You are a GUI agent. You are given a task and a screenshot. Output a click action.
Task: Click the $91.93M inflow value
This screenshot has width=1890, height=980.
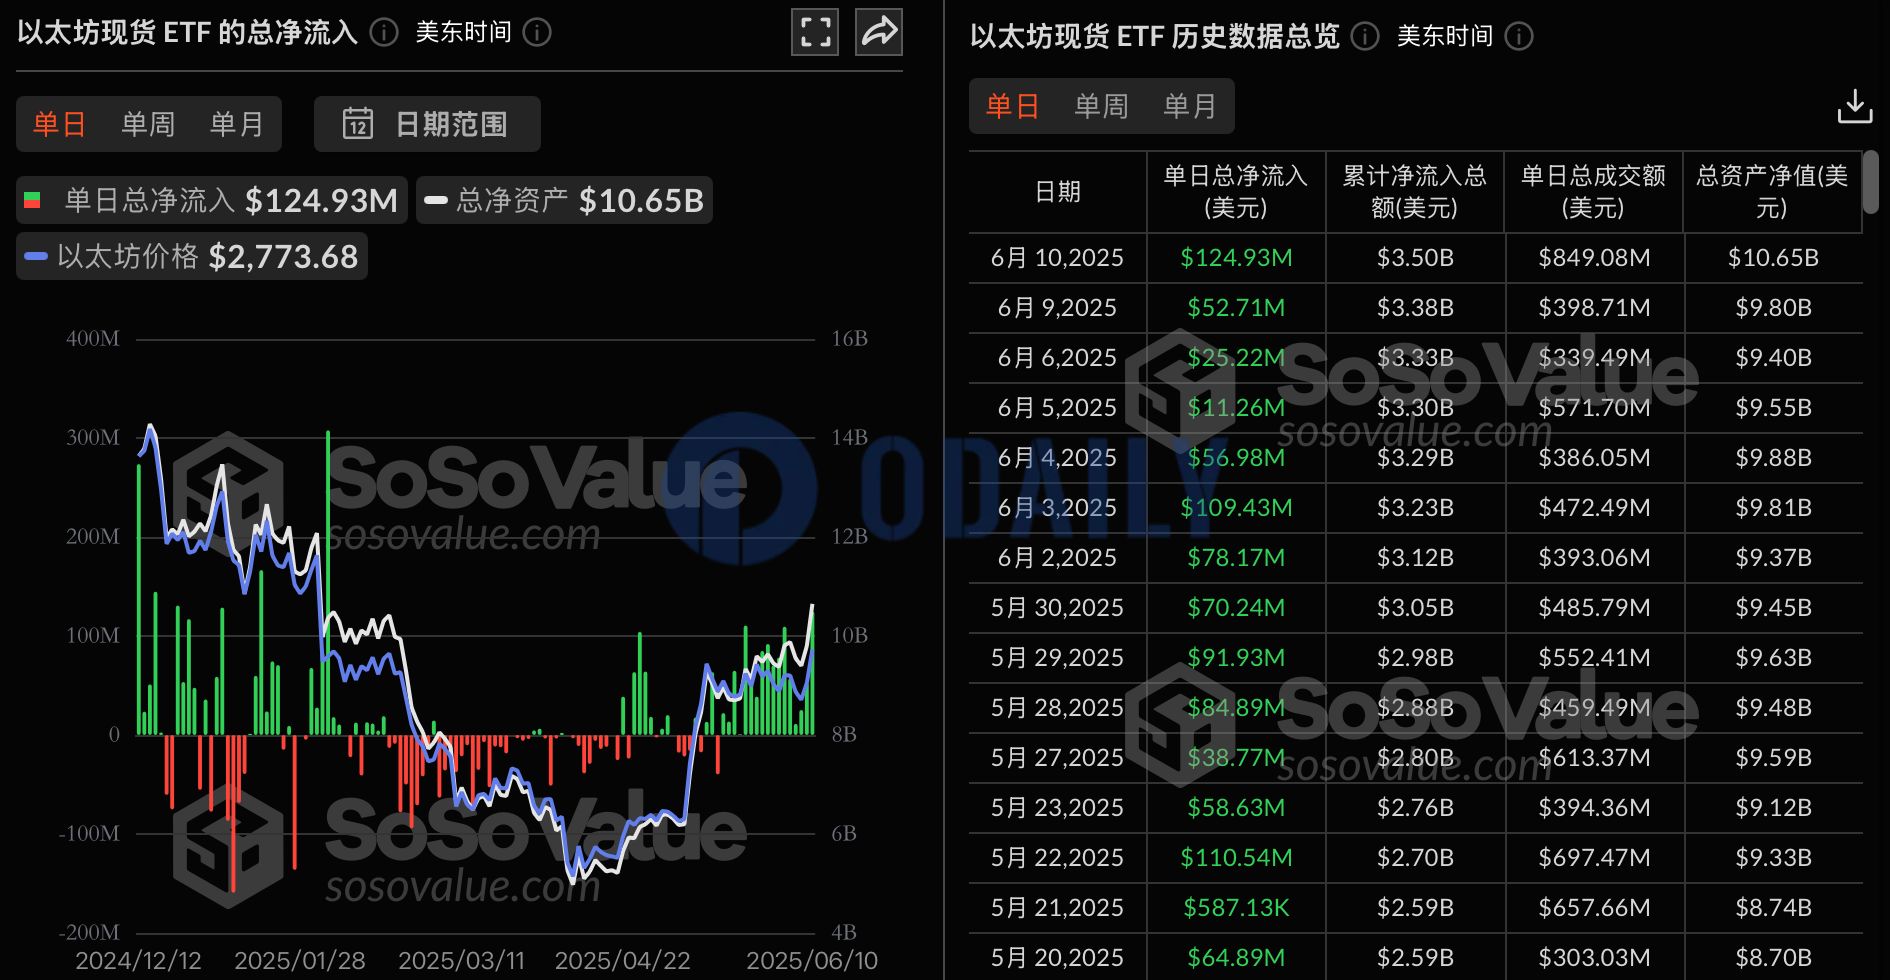tap(1236, 658)
